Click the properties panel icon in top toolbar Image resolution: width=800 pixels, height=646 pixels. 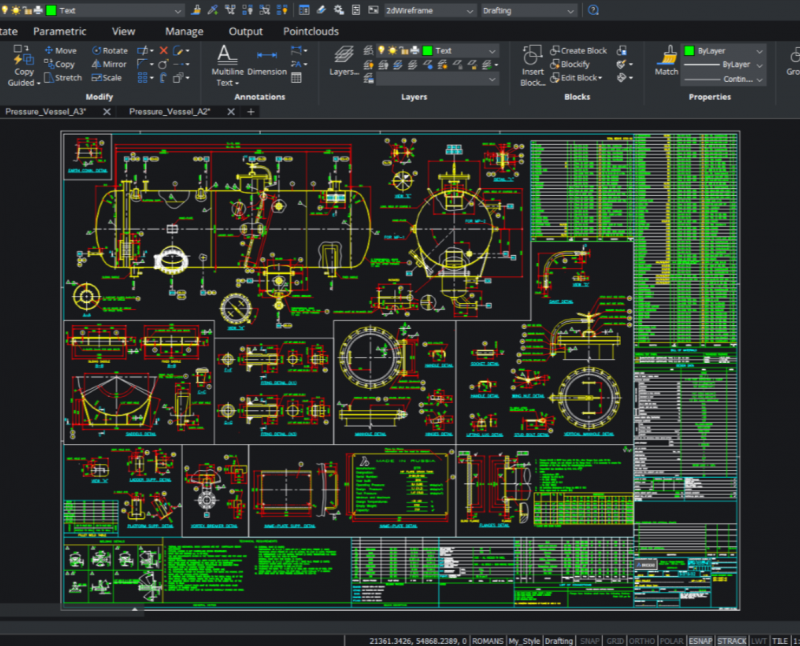pos(304,10)
